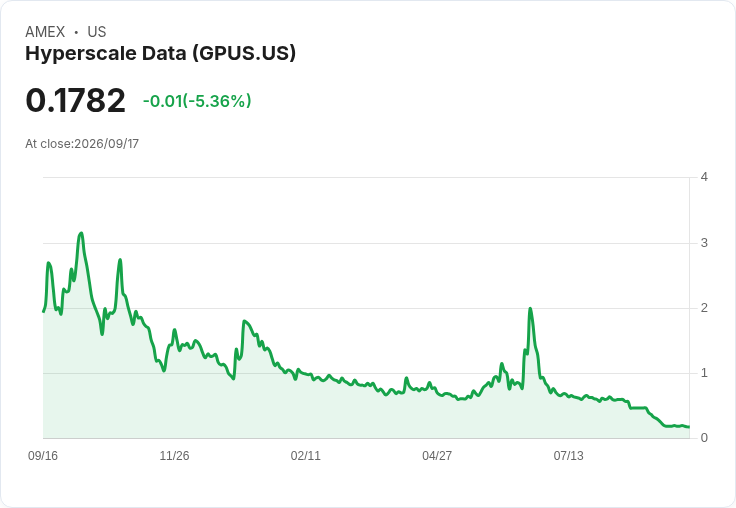Click the chart line's final point at right edge
Image resolution: width=736 pixels, height=508 pixels.
pos(689,427)
